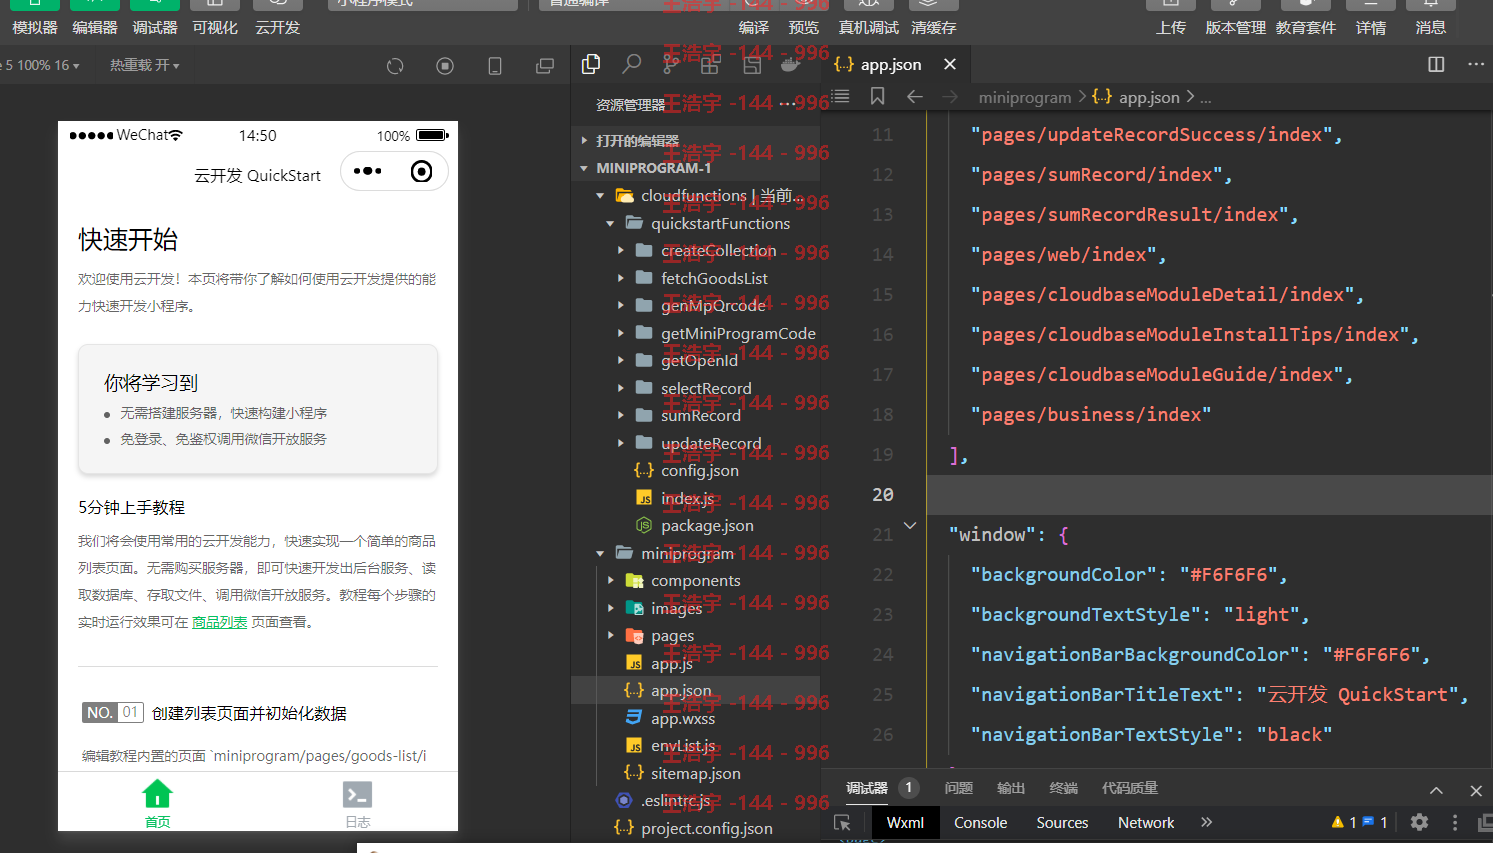
Task: Detach the simulator window icon
Action: click(545, 66)
